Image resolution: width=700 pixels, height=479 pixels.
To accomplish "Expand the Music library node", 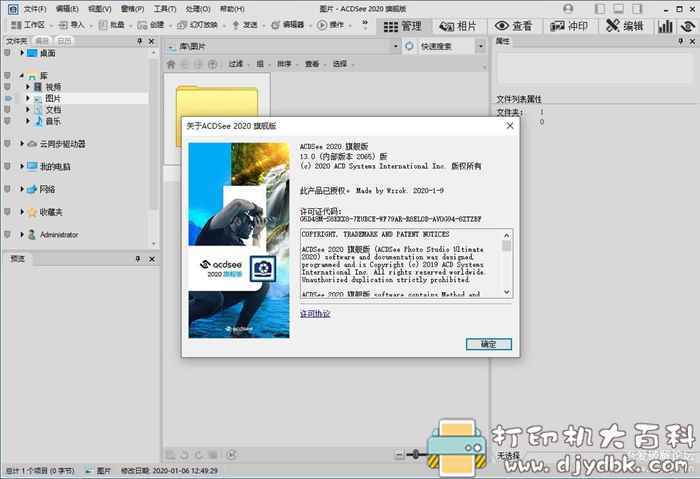I will 28,121.
